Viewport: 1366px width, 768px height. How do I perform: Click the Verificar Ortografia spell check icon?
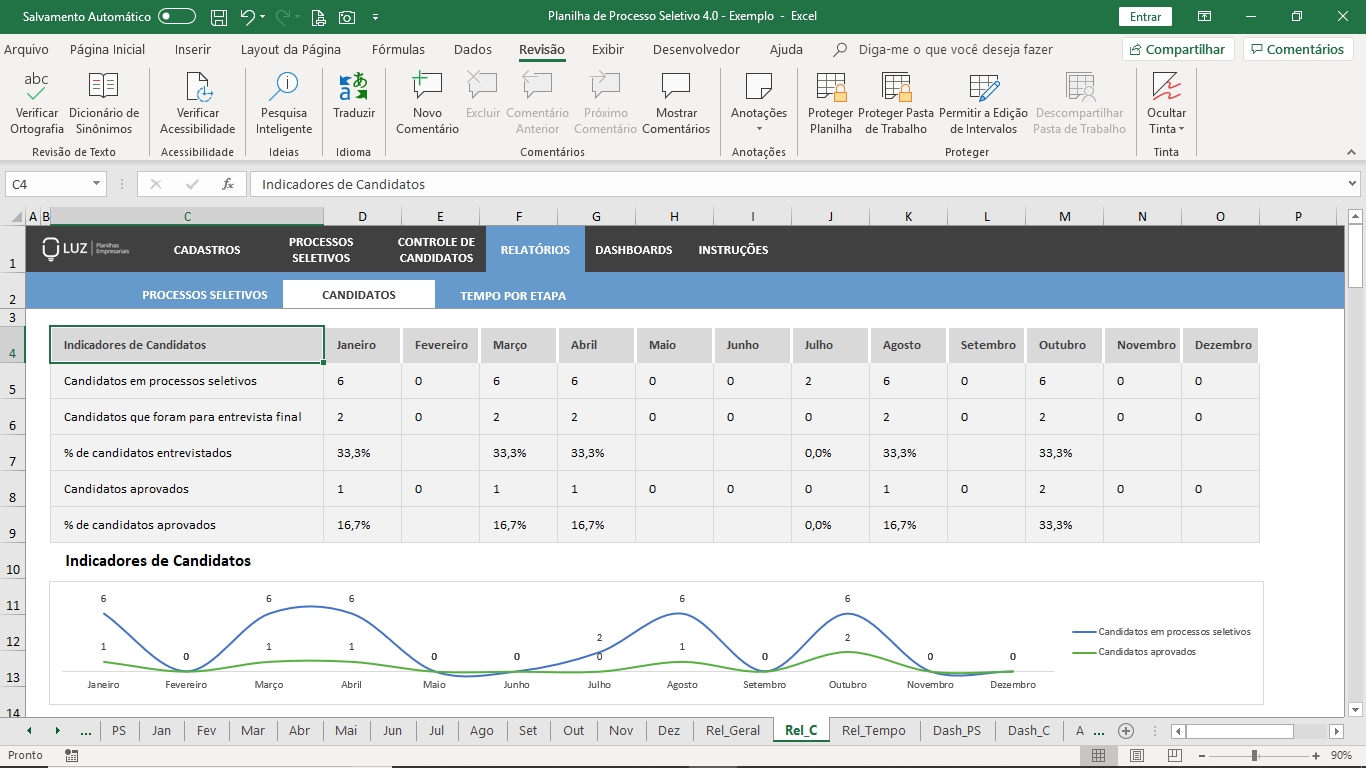(x=37, y=87)
